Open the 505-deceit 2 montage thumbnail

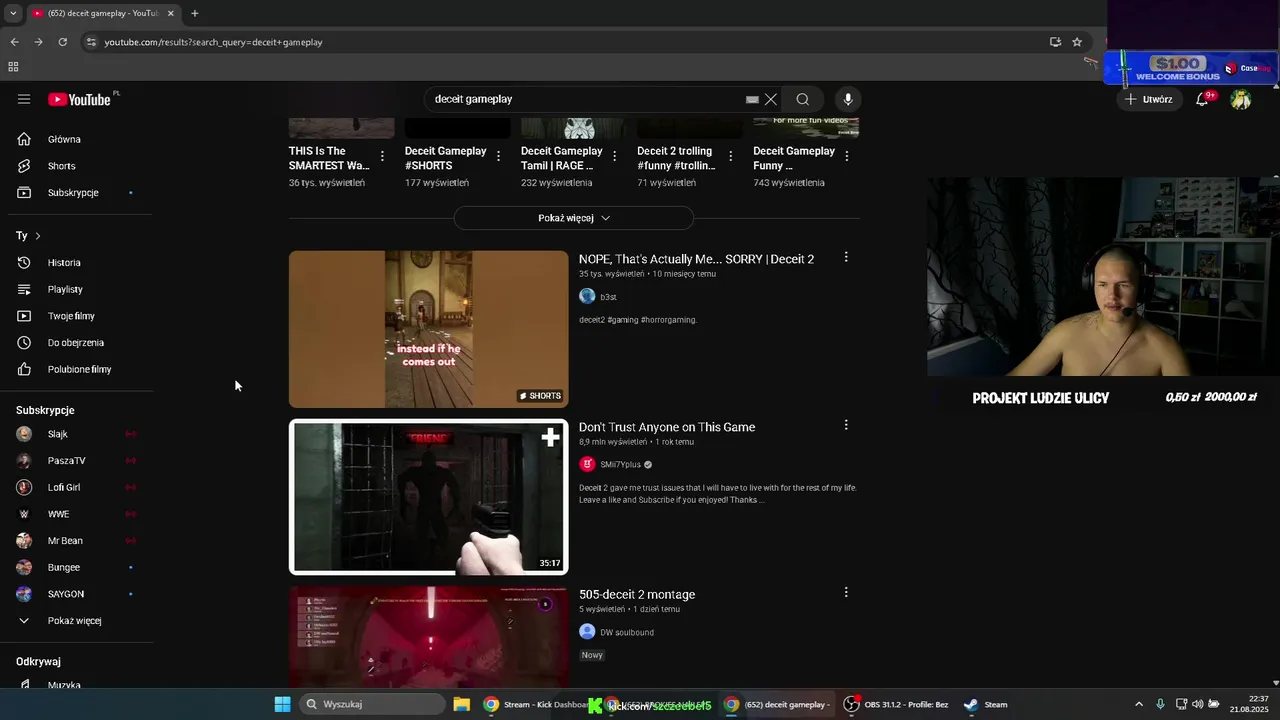click(x=429, y=637)
